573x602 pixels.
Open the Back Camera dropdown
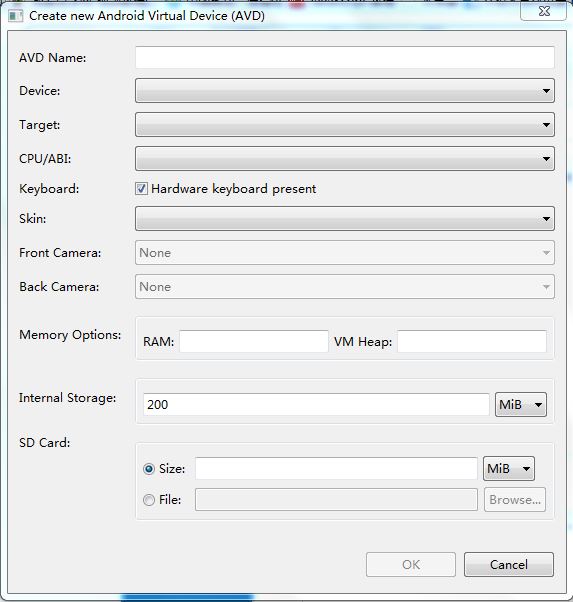344,286
